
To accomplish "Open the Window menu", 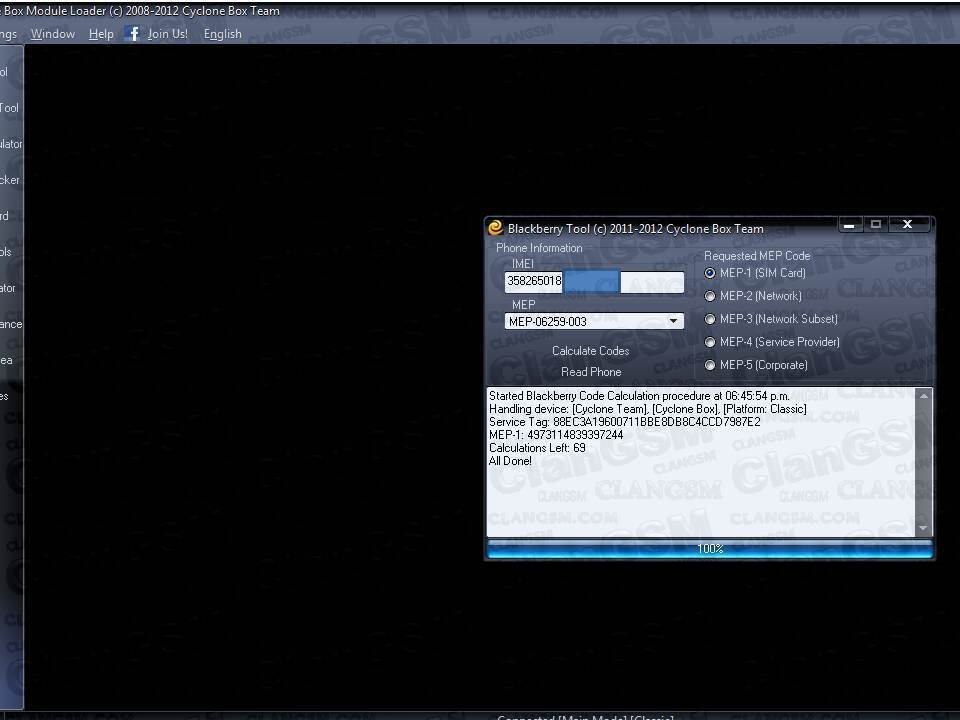I will (x=53, y=34).
